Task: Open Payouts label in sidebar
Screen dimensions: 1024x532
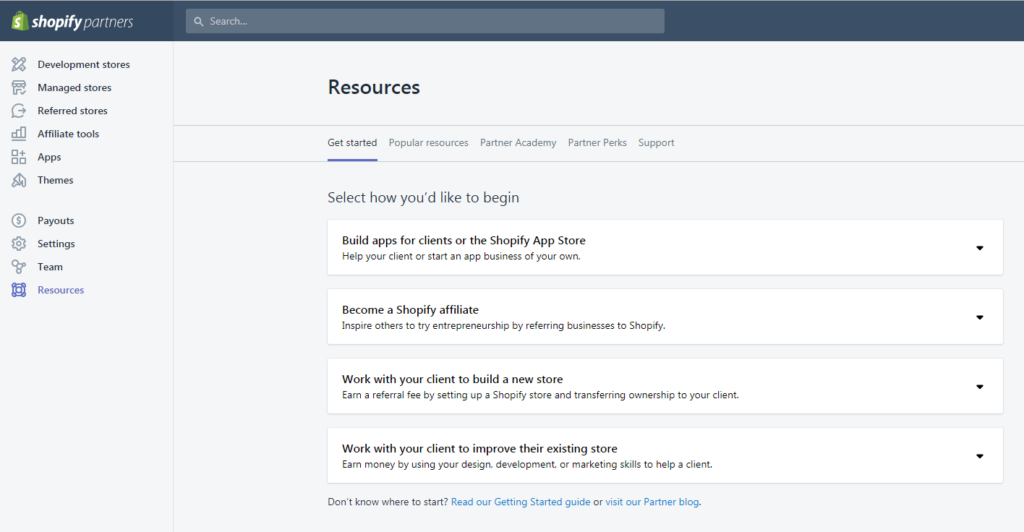Action: click(x=56, y=221)
